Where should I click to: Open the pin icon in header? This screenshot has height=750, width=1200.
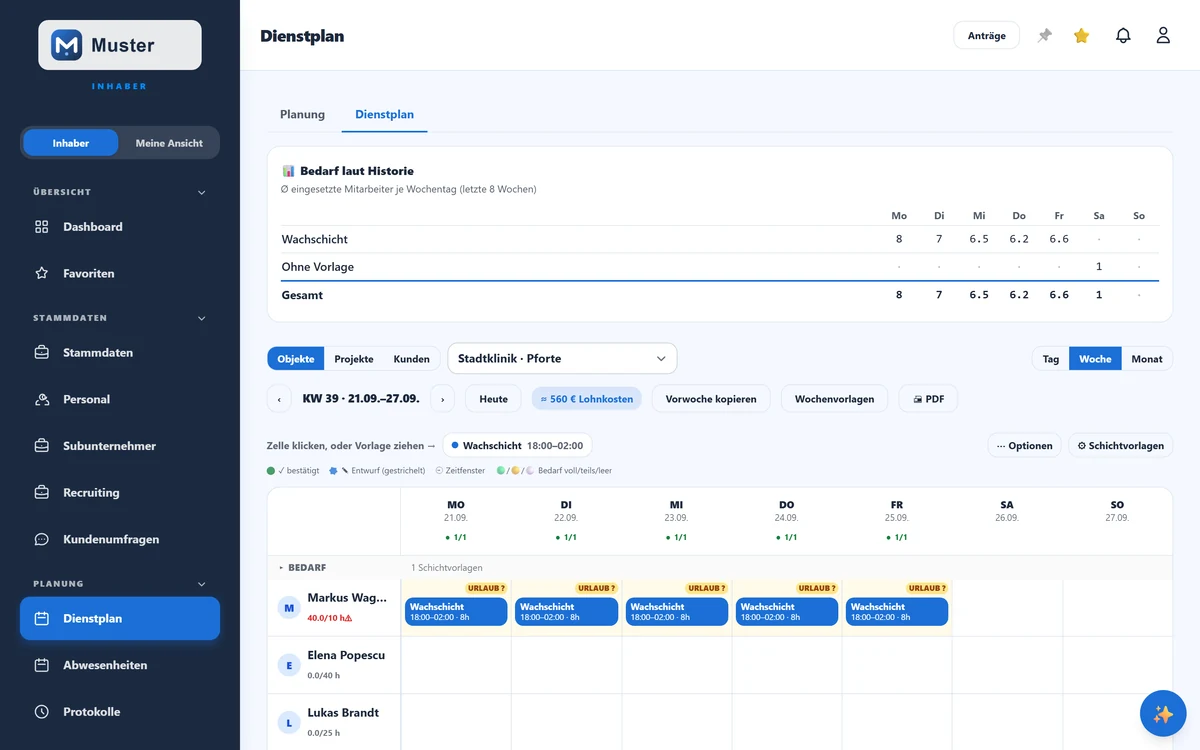pyautogui.click(x=1045, y=36)
